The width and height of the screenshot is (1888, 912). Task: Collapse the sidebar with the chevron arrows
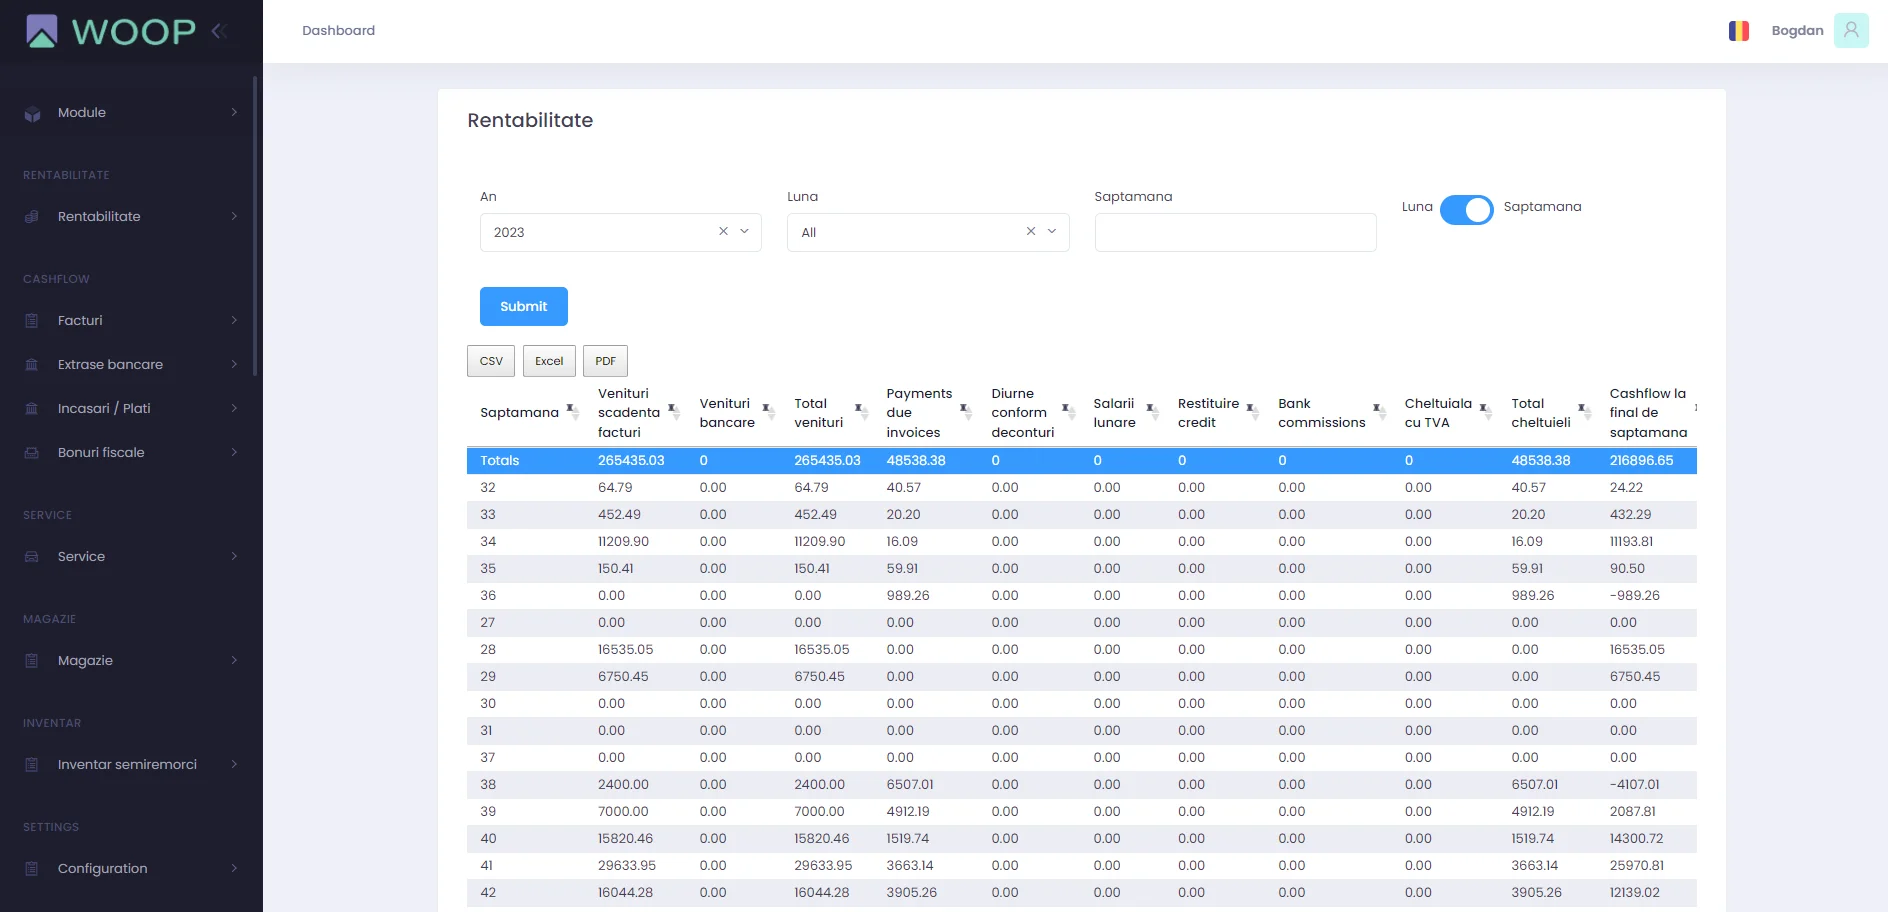tap(219, 30)
